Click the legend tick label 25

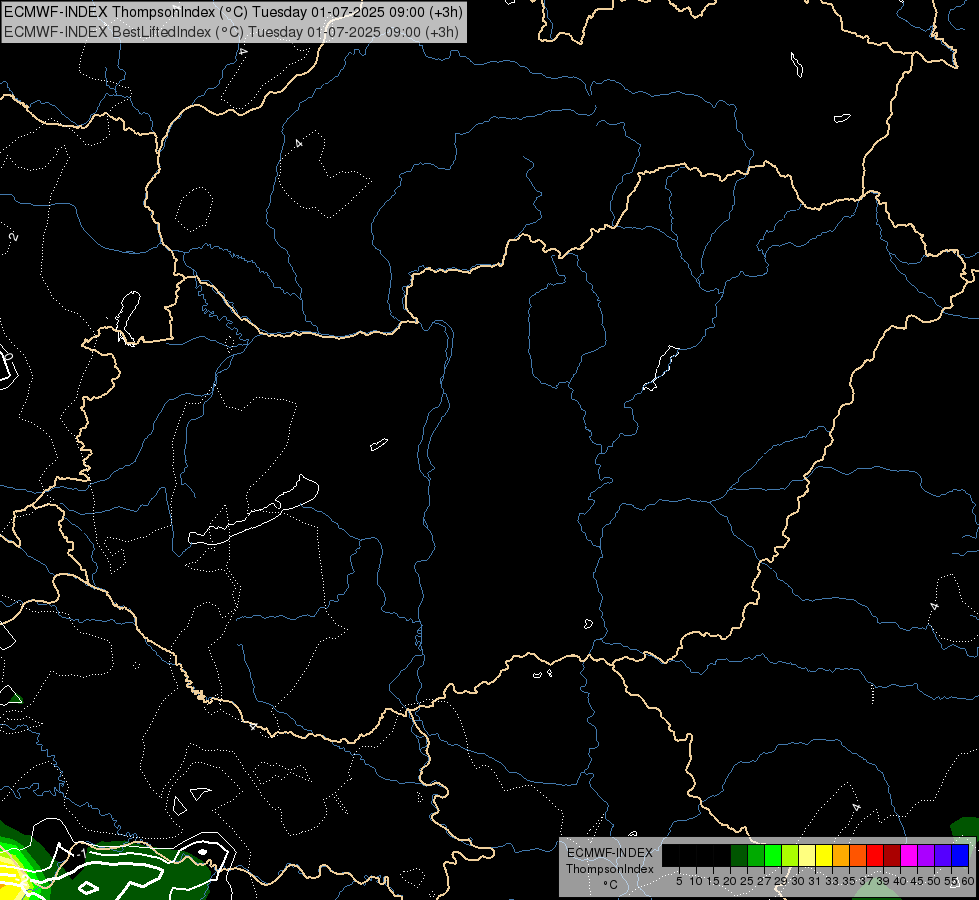[747, 881]
